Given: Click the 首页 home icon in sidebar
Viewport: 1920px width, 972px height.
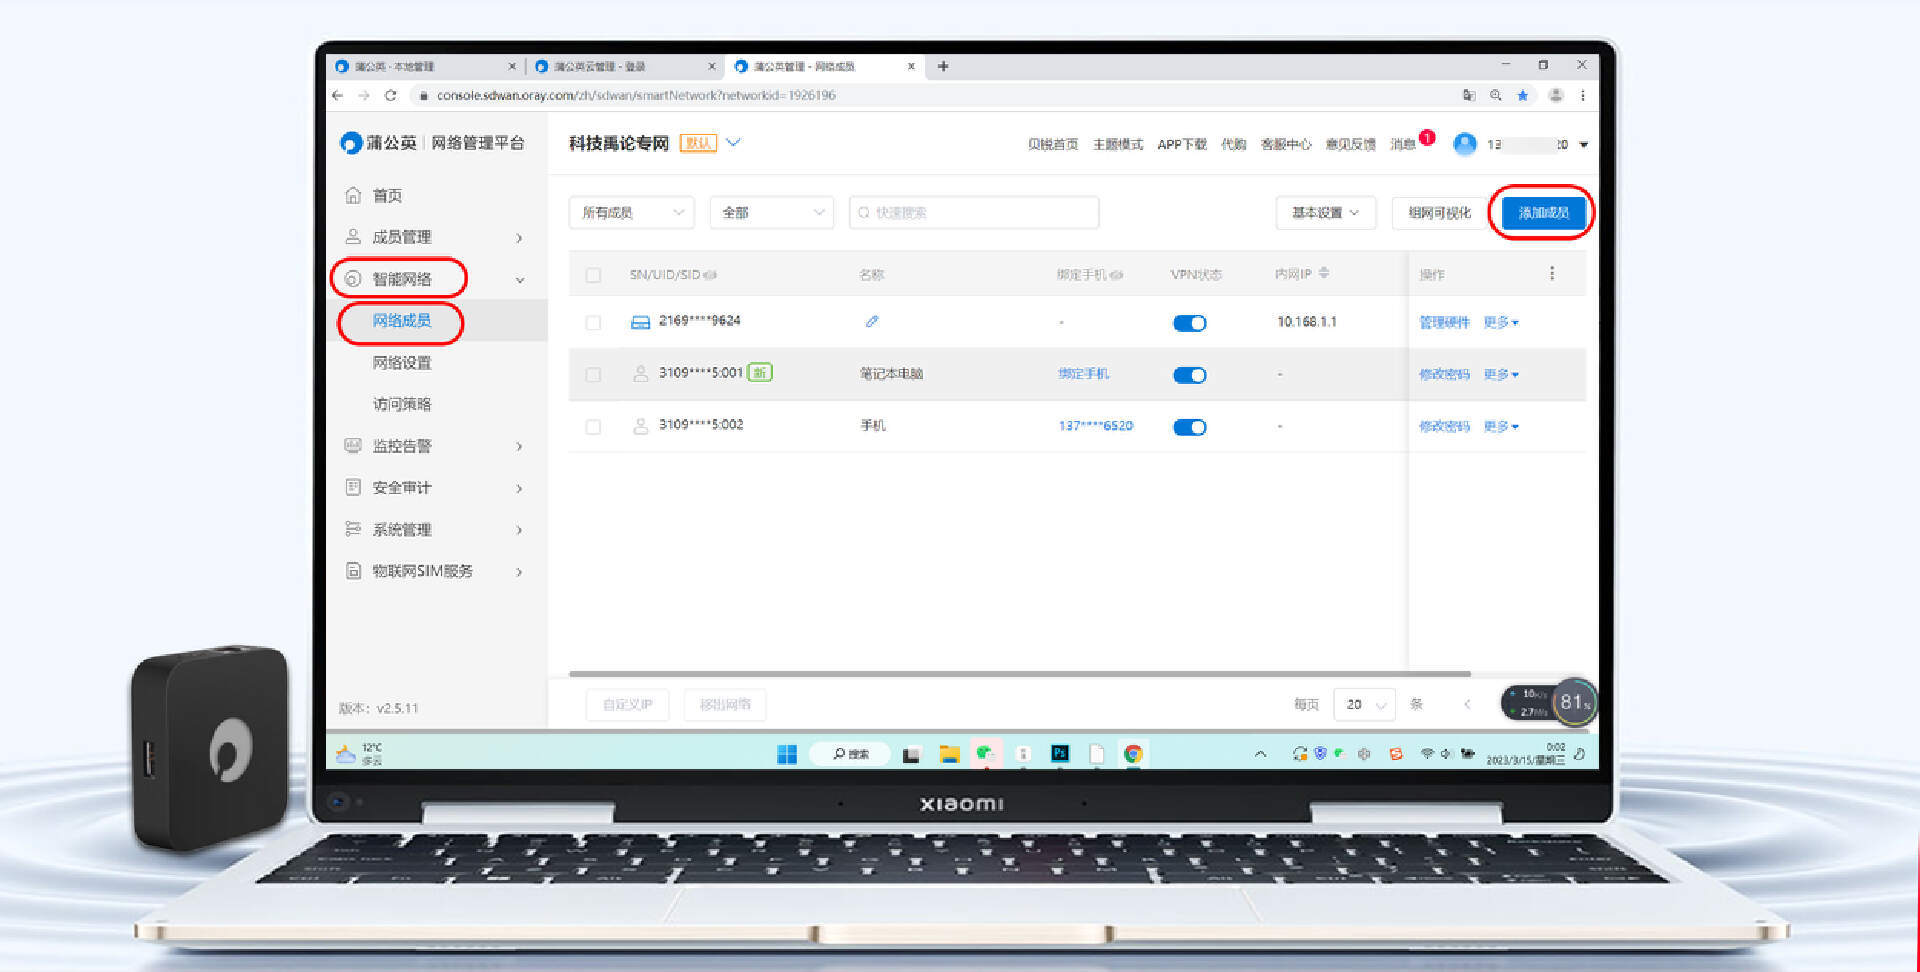Looking at the screenshot, I should 353,196.
